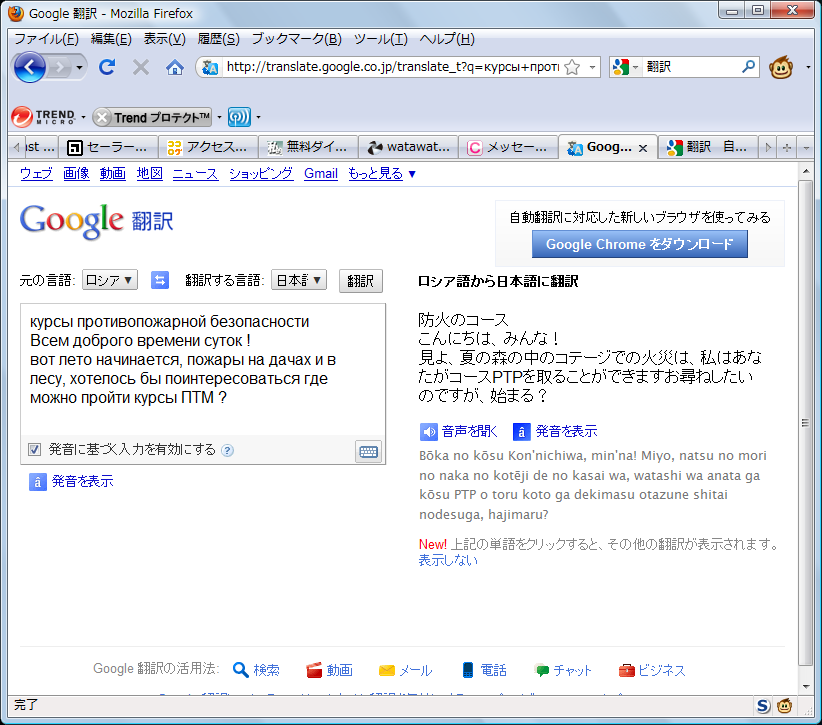Image resolution: width=822 pixels, height=725 pixels.
Task: Open the ツール(T) menu
Action: click(381, 39)
